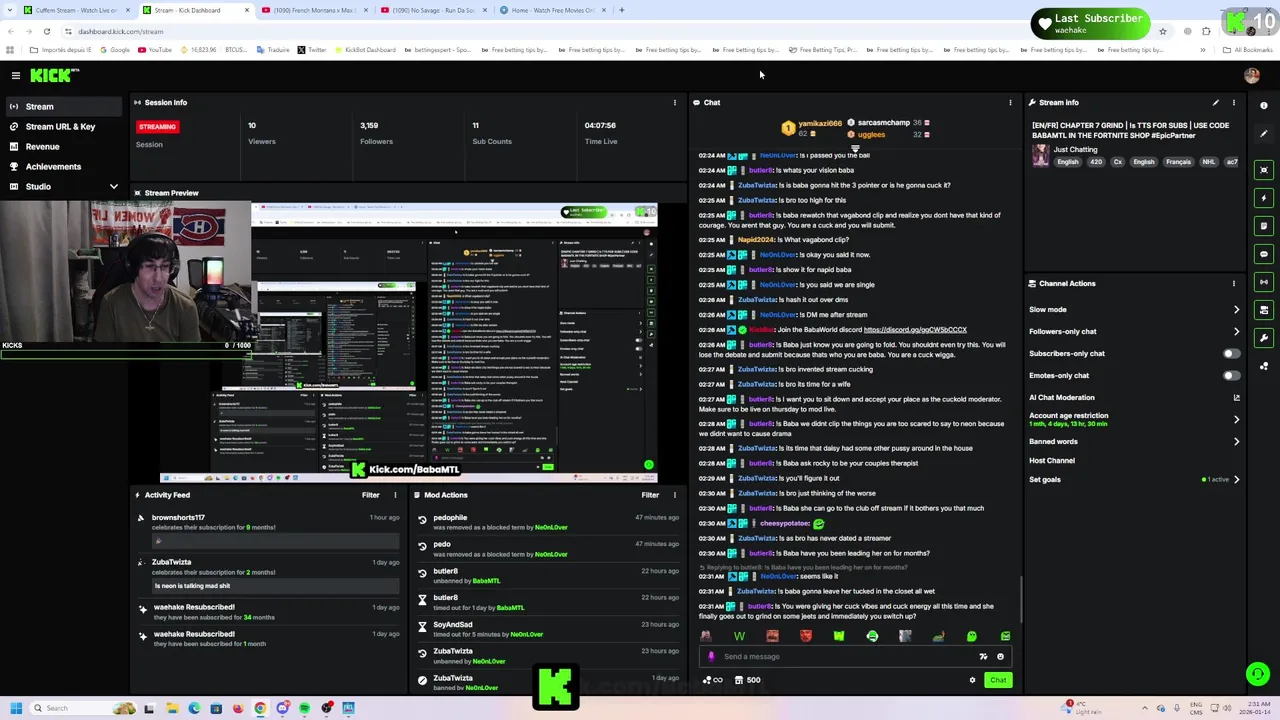
Task: Open the BabaWorld discord link in chat
Action: tap(915, 330)
